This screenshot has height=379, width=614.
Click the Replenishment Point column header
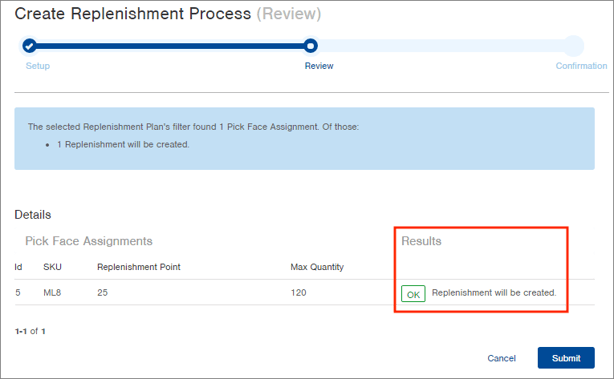coord(139,267)
